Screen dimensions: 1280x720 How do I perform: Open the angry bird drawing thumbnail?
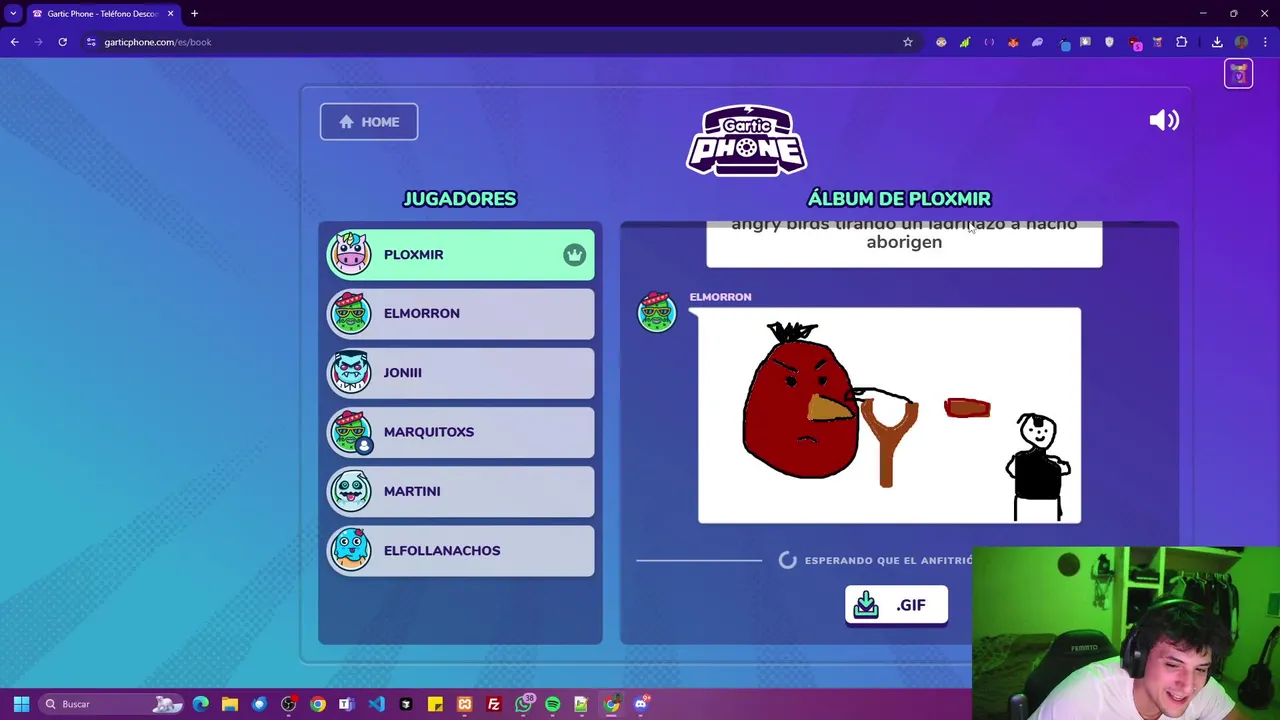[889, 415]
